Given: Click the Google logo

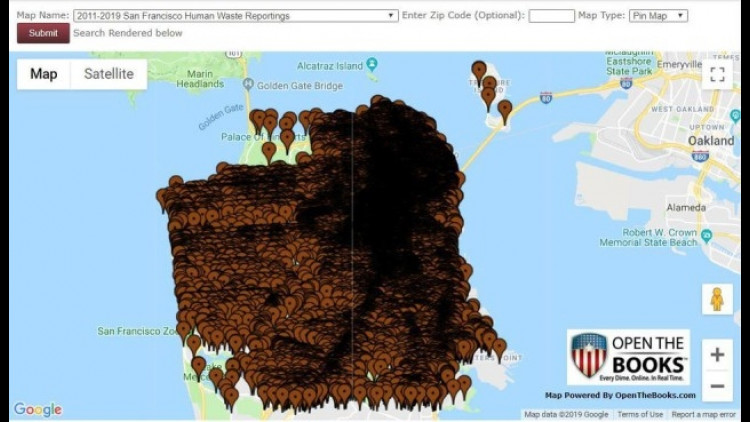Looking at the screenshot, I should coord(38,409).
